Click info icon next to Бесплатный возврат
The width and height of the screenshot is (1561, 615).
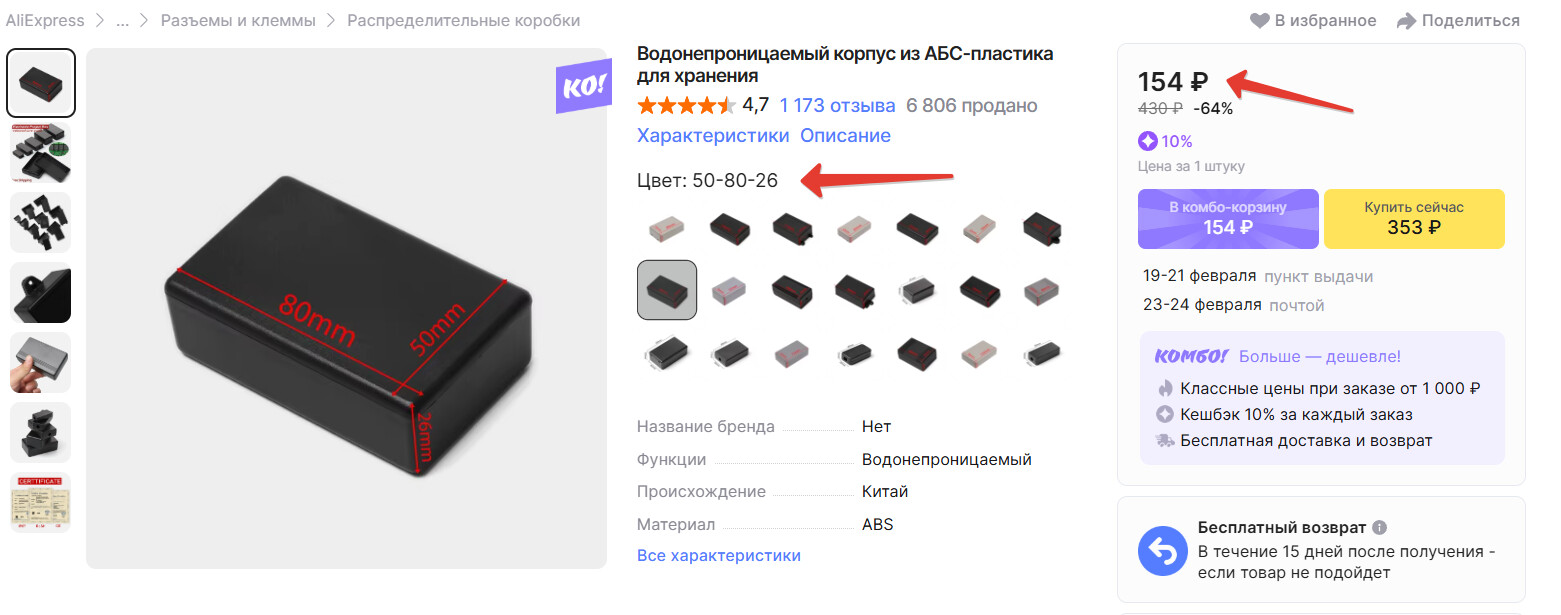1380,527
